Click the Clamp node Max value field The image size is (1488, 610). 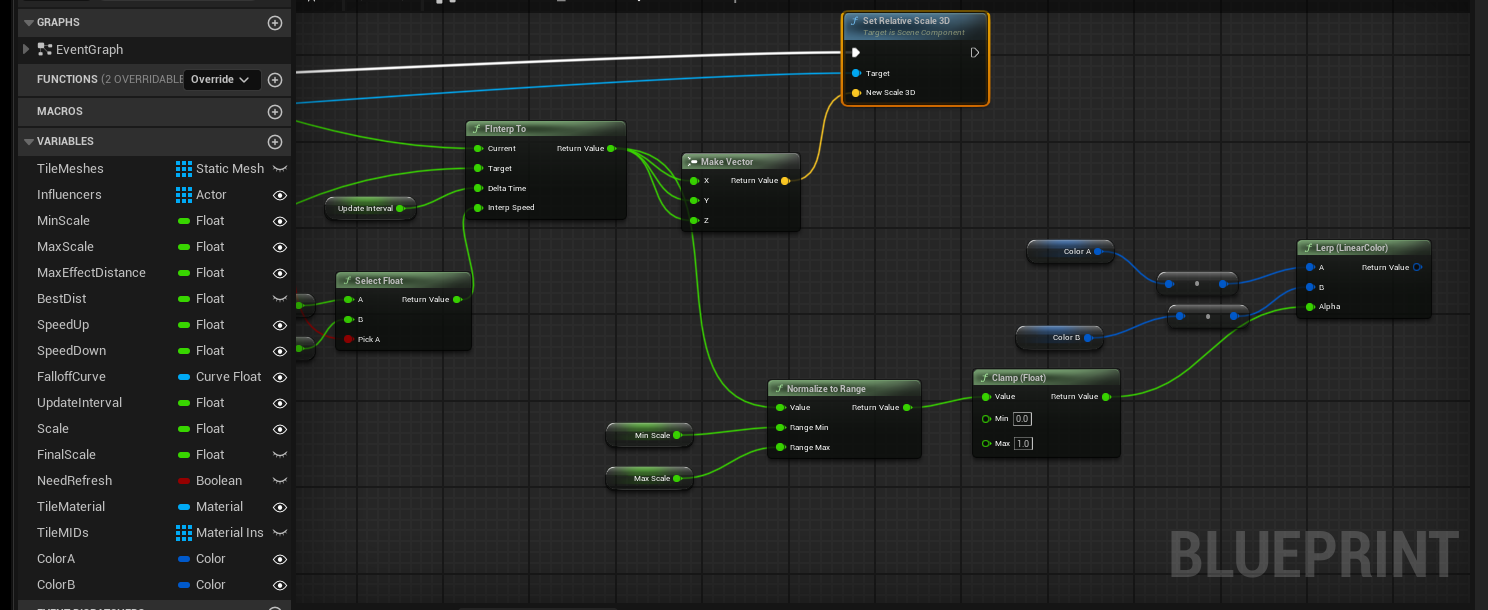(x=1023, y=443)
